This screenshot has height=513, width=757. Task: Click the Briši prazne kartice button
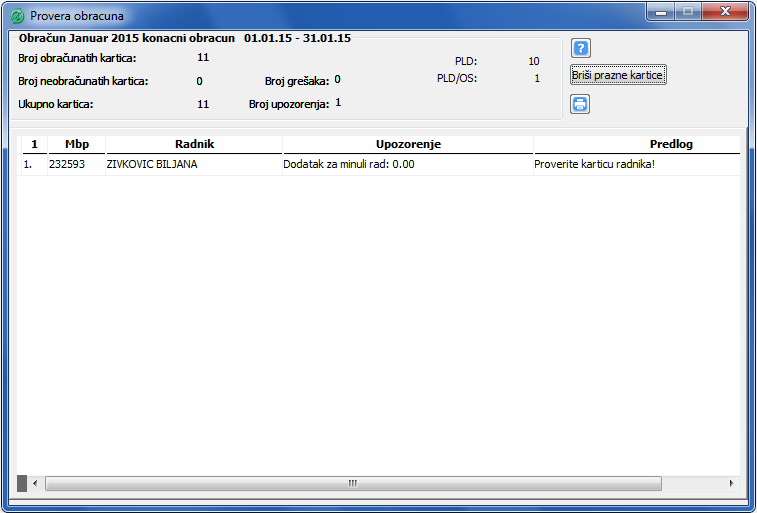[618, 75]
